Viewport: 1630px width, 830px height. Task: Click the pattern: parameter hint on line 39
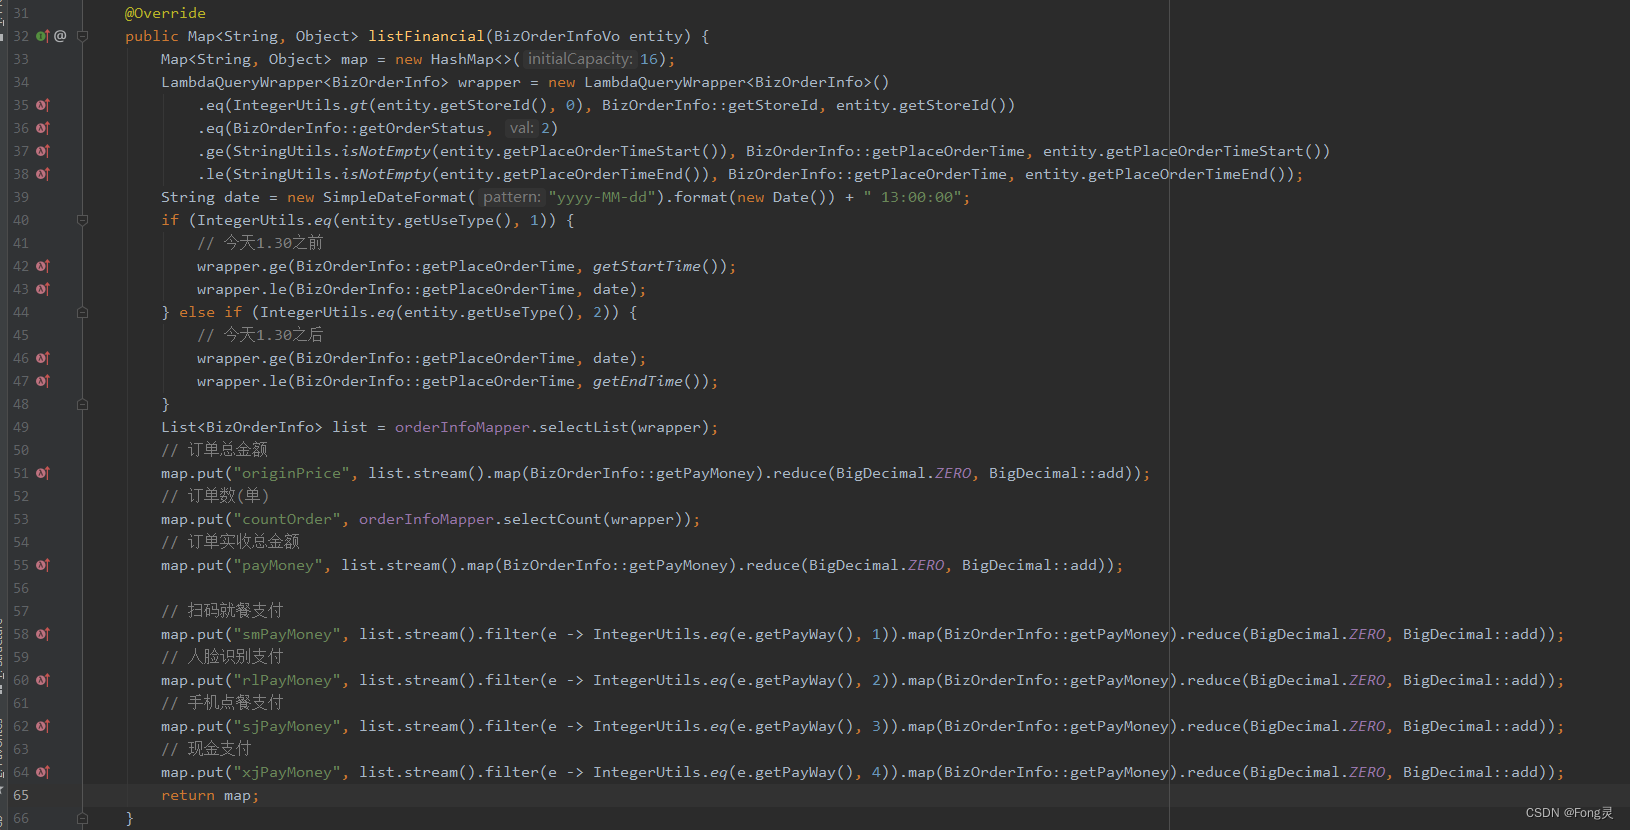point(511,197)
